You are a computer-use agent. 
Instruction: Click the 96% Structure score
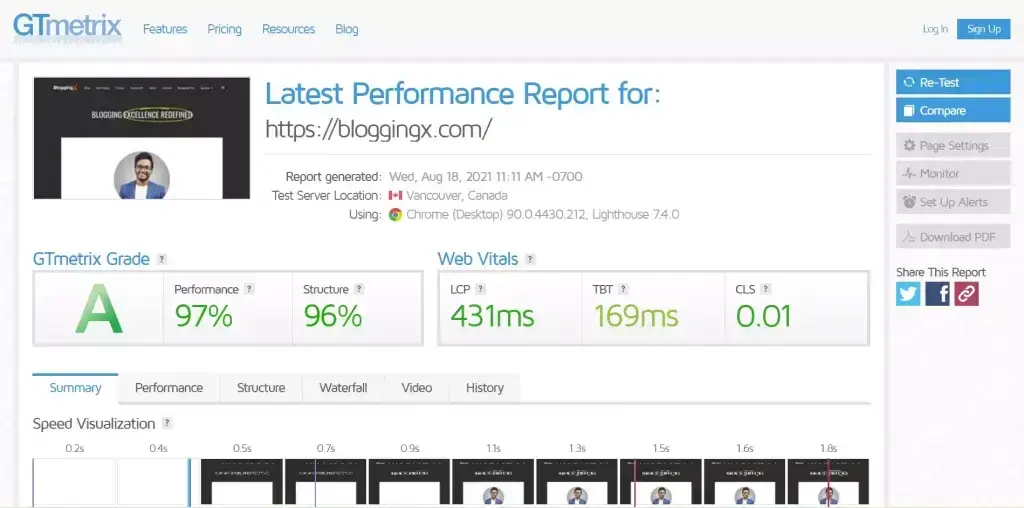pyautogui.click(x=332, y=316)
